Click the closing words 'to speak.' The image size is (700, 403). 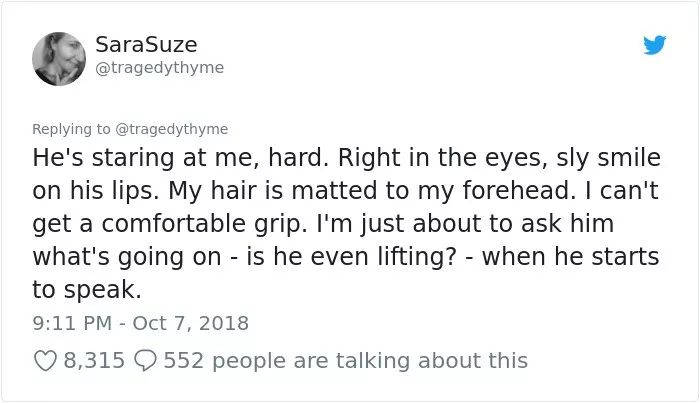87,290
